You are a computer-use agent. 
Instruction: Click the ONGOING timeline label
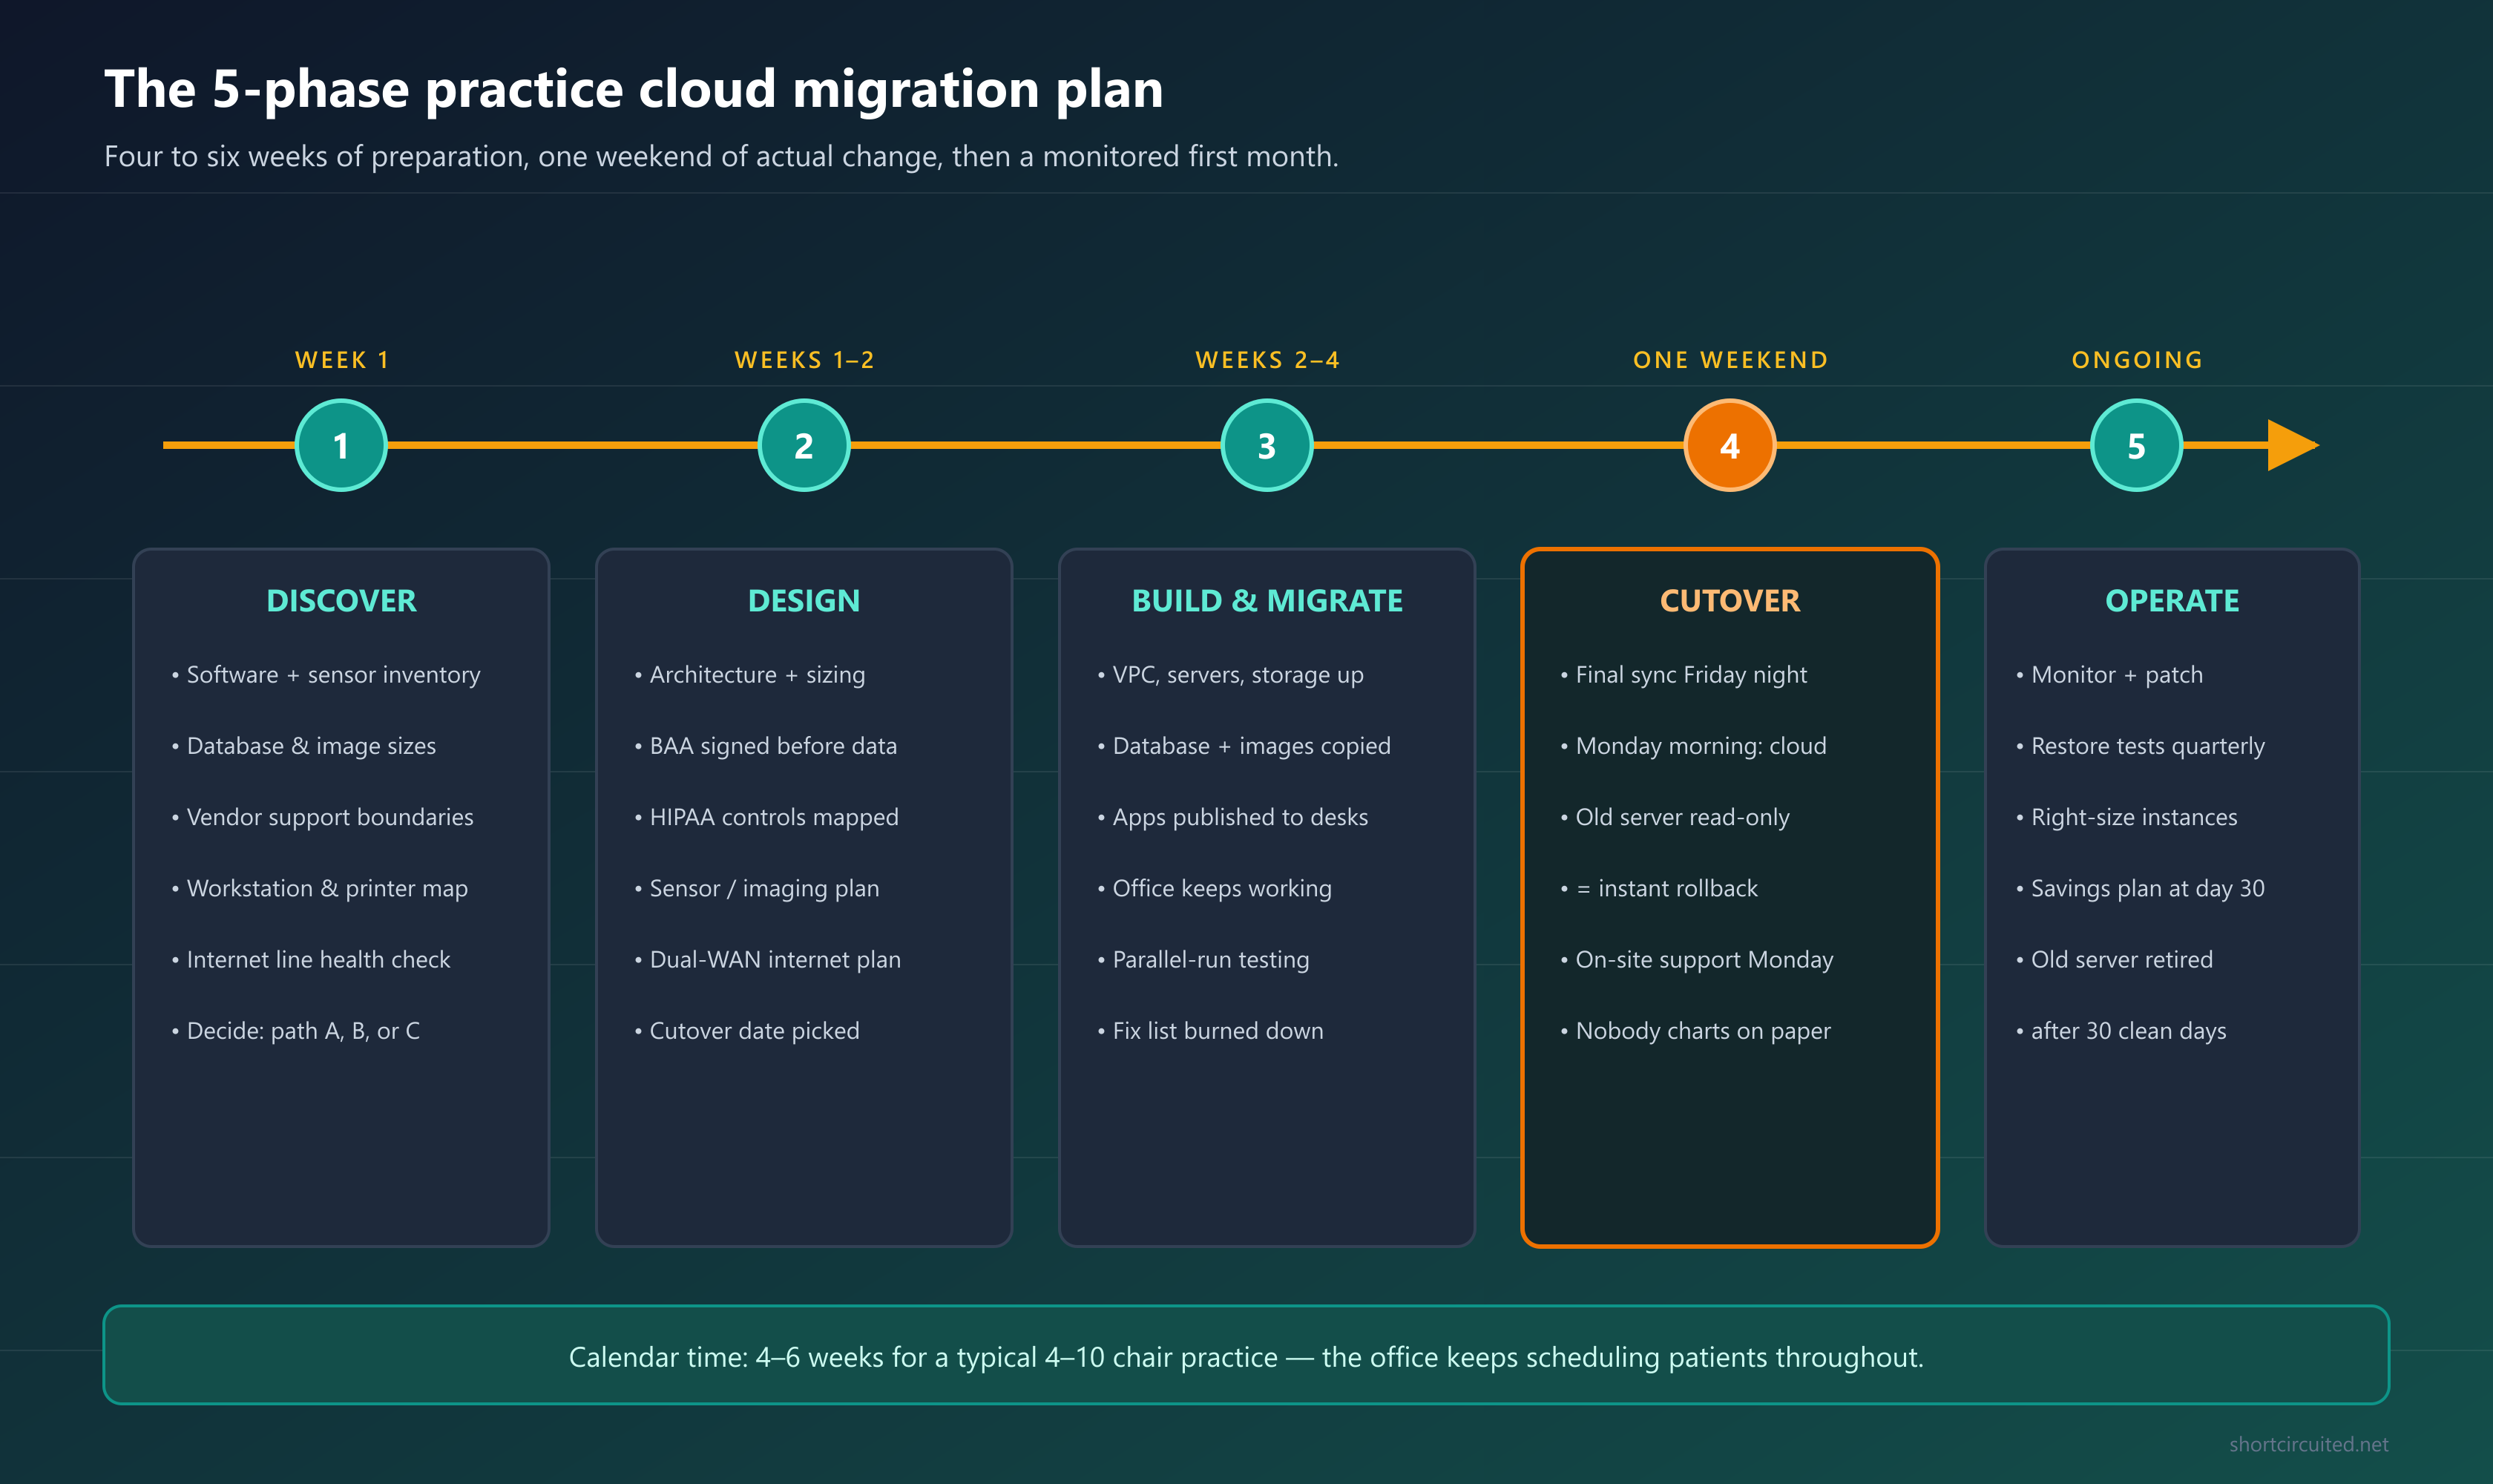[2138, 360]
